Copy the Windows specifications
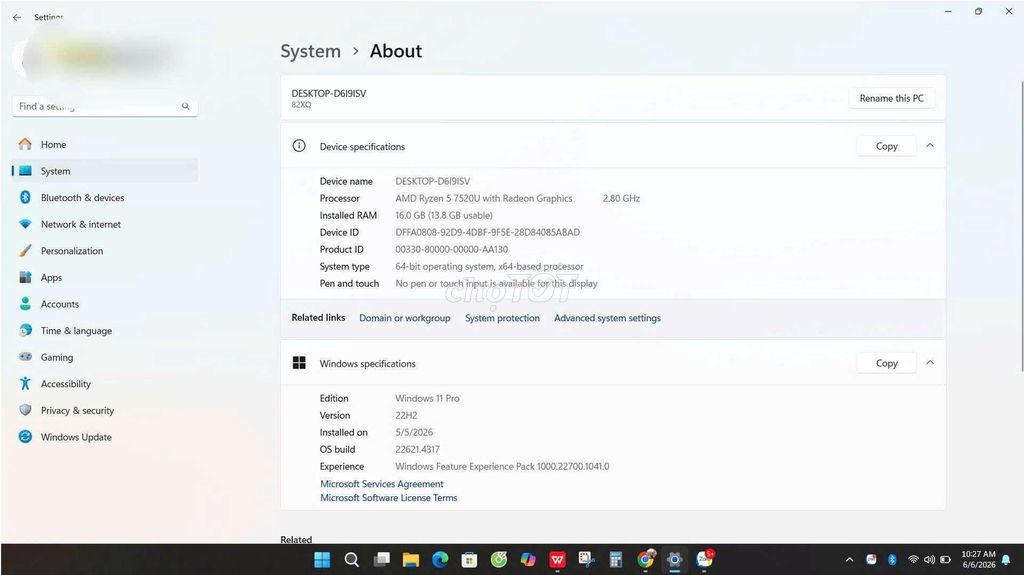Screen dimensions: 1024x575 point(886,363)
